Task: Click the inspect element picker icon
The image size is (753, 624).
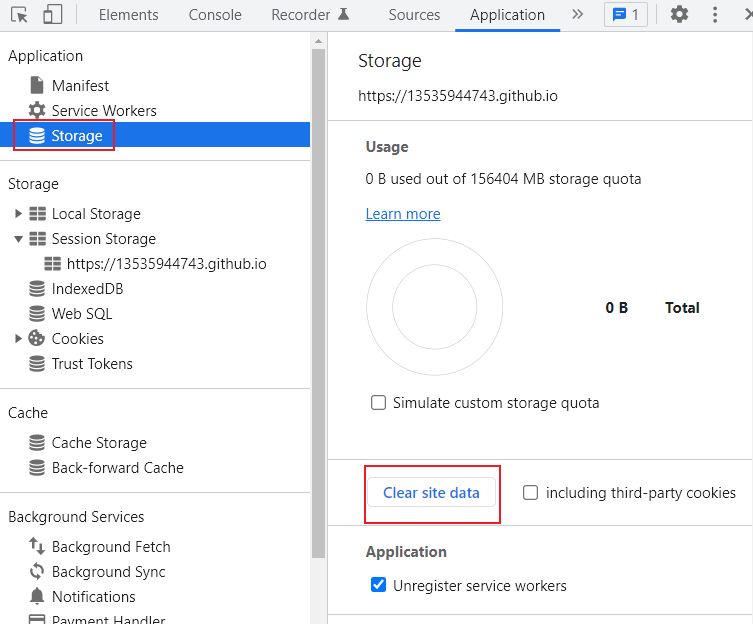Action: click(x=18, y=15)
